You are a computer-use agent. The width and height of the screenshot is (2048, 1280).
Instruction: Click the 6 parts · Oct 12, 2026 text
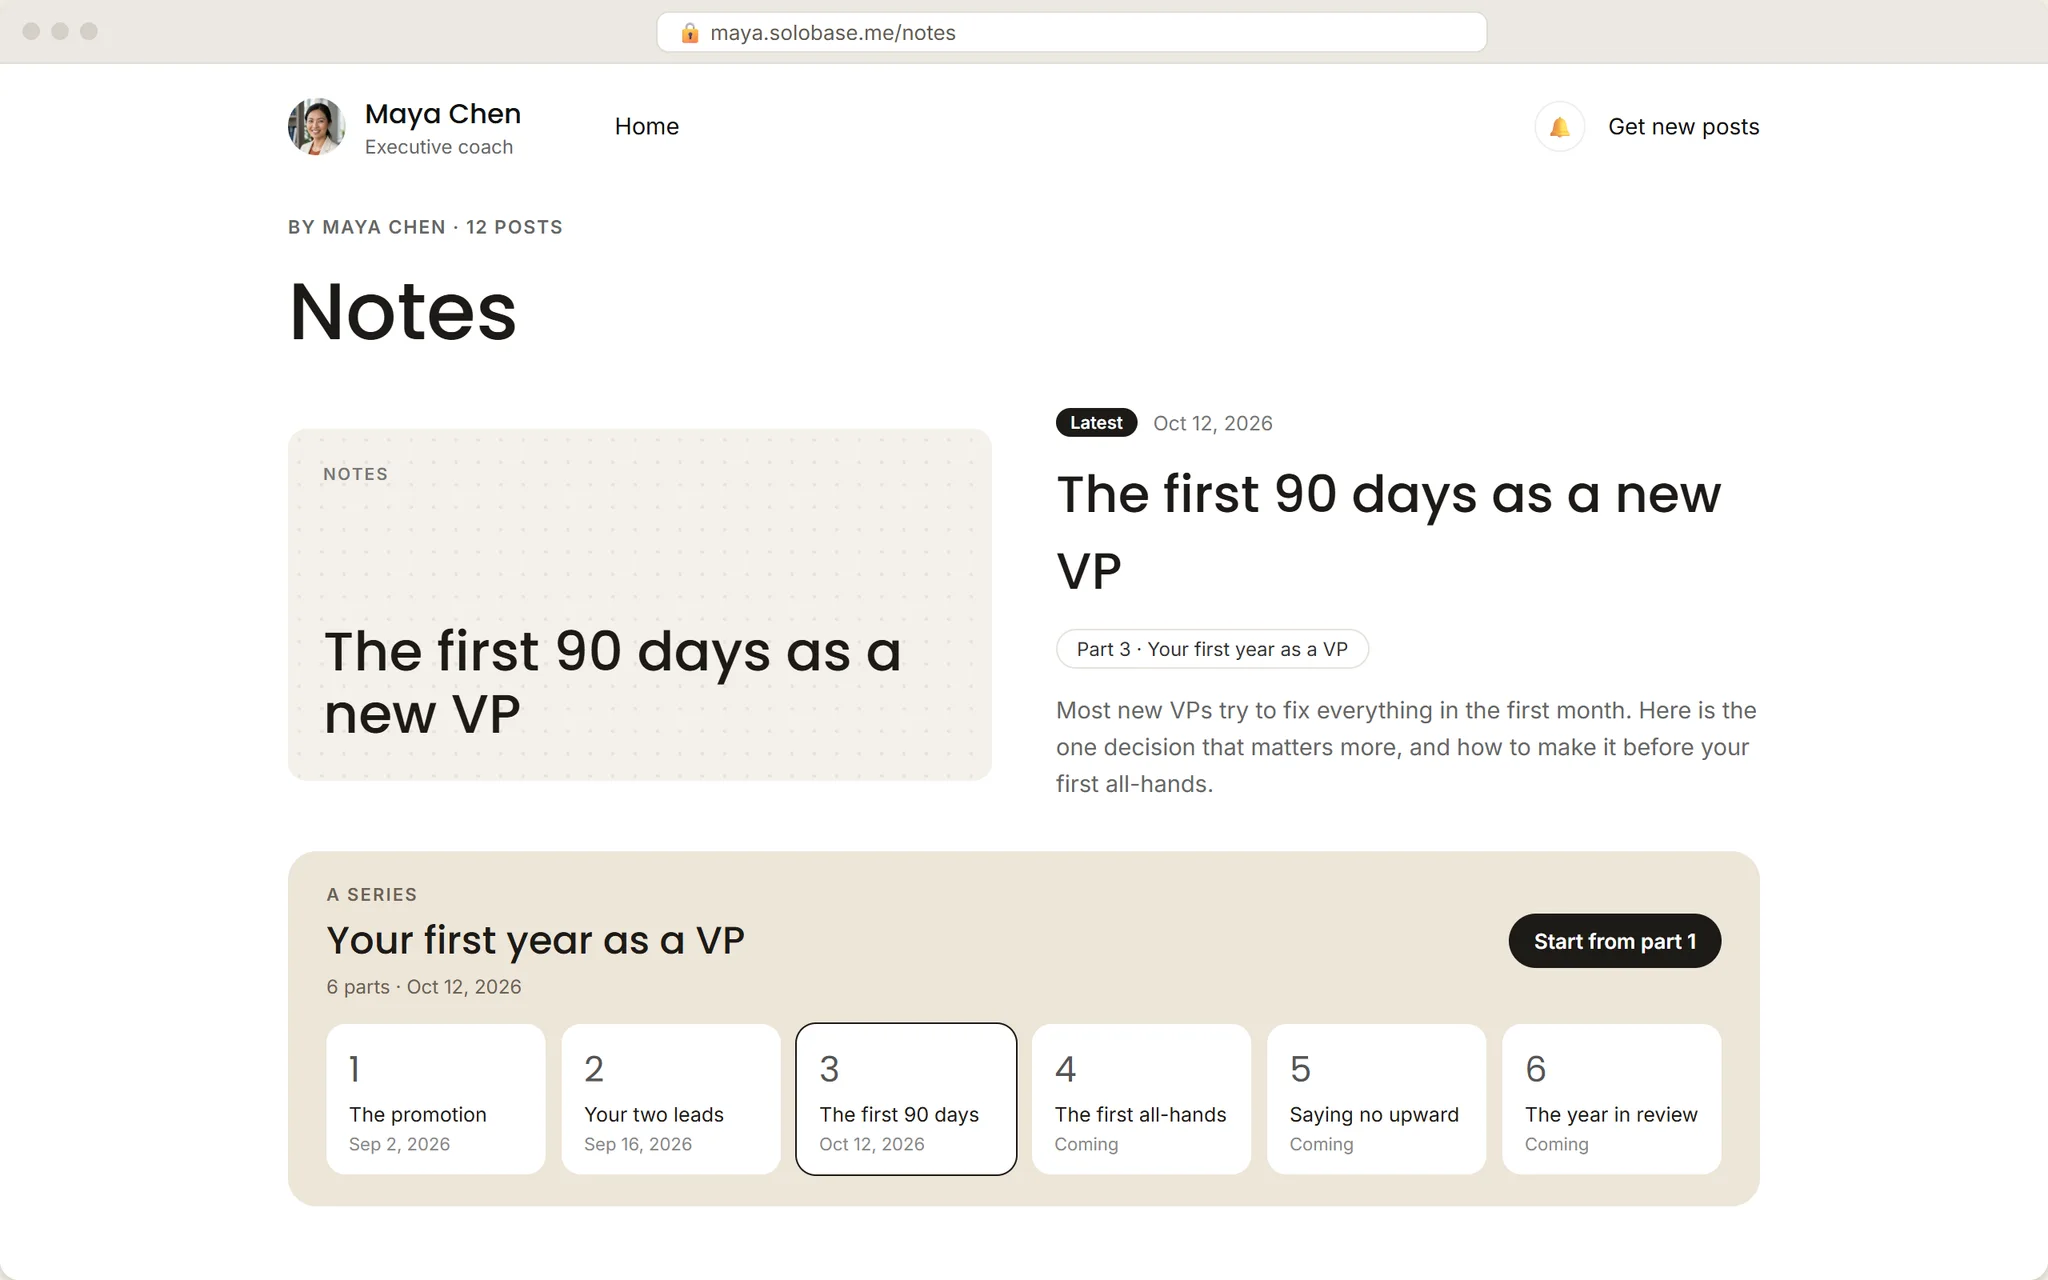(x=424, y=987)
